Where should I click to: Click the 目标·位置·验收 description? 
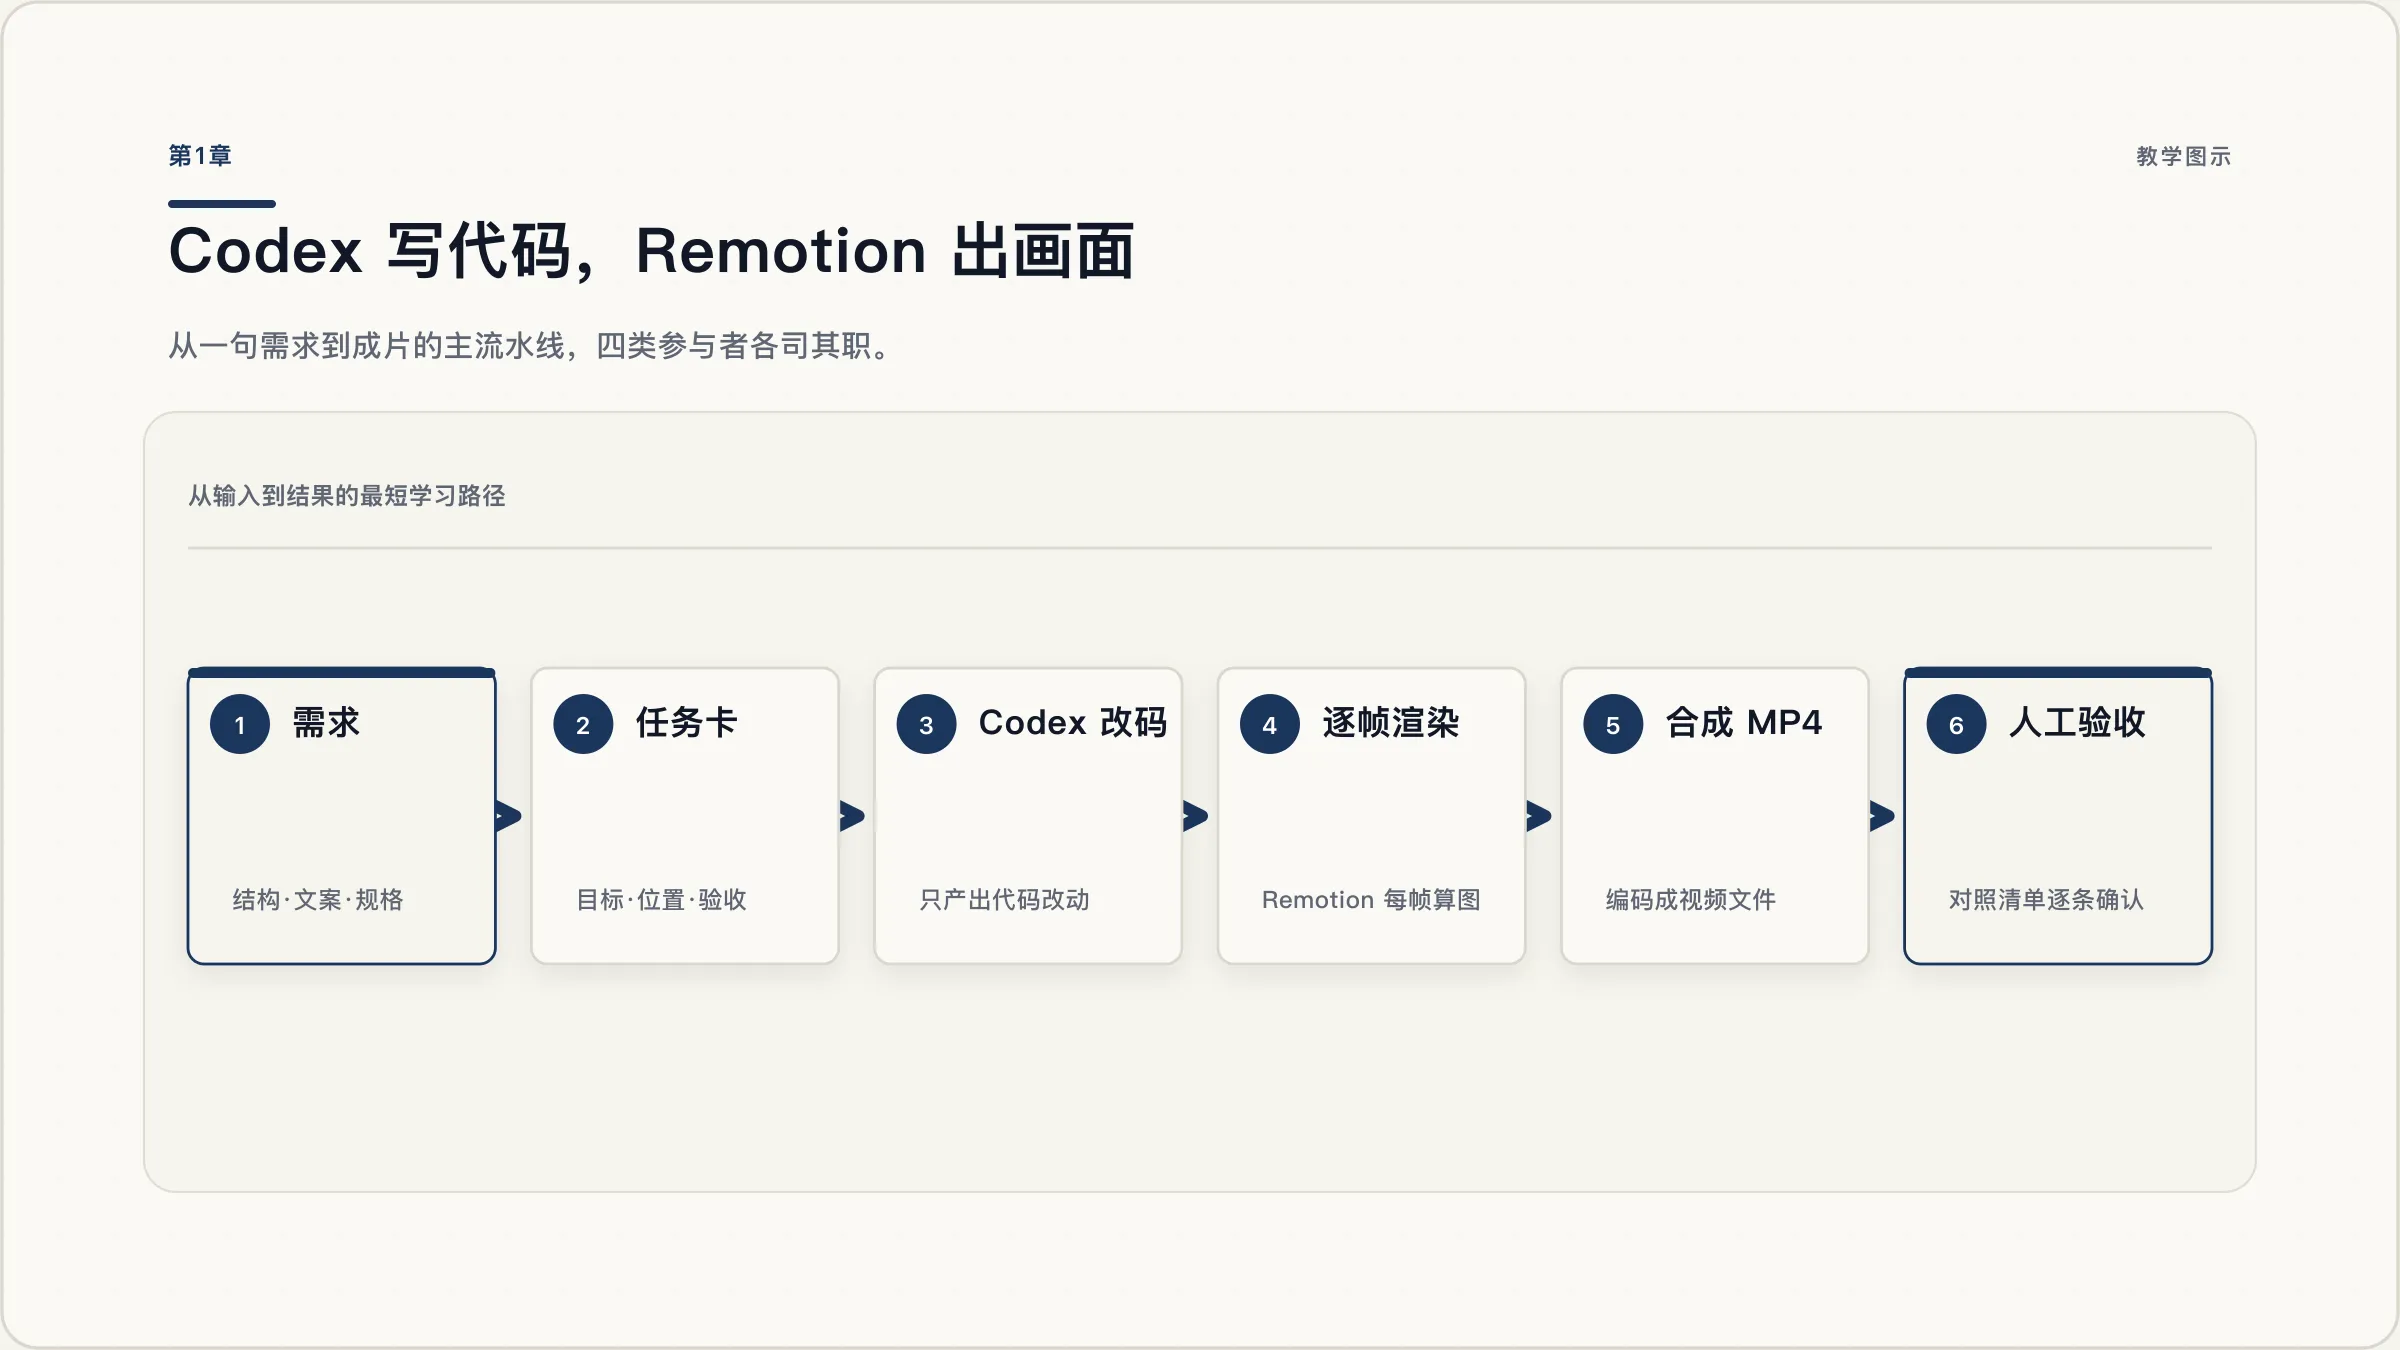point(661,900)
